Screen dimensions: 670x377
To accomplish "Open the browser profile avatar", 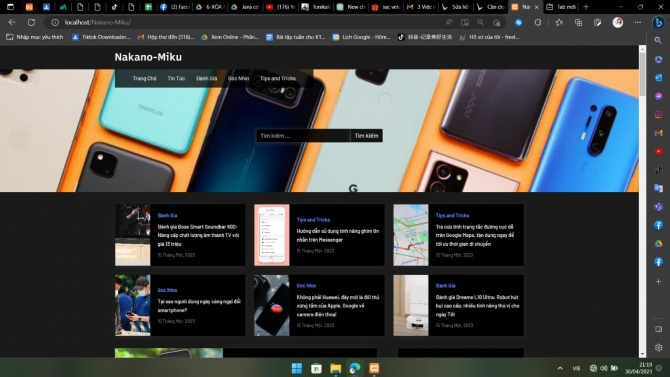I will coord(617,22).
